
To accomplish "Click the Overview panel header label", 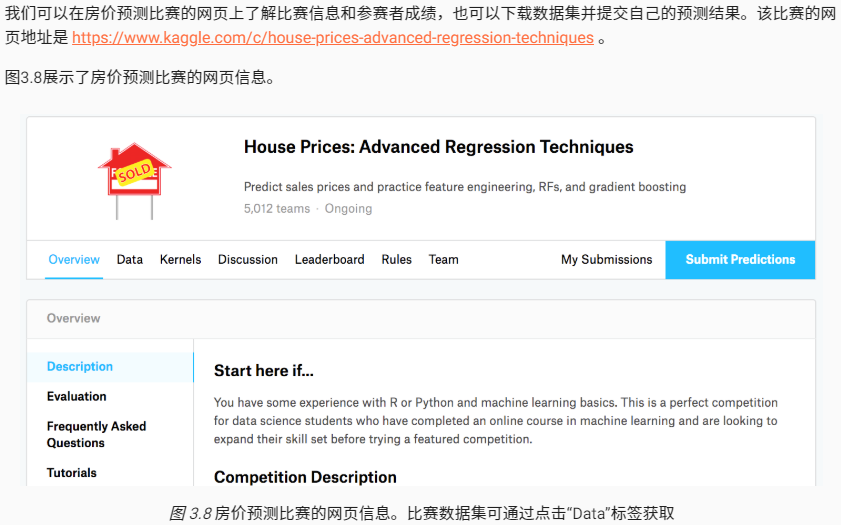I will 73,319.
